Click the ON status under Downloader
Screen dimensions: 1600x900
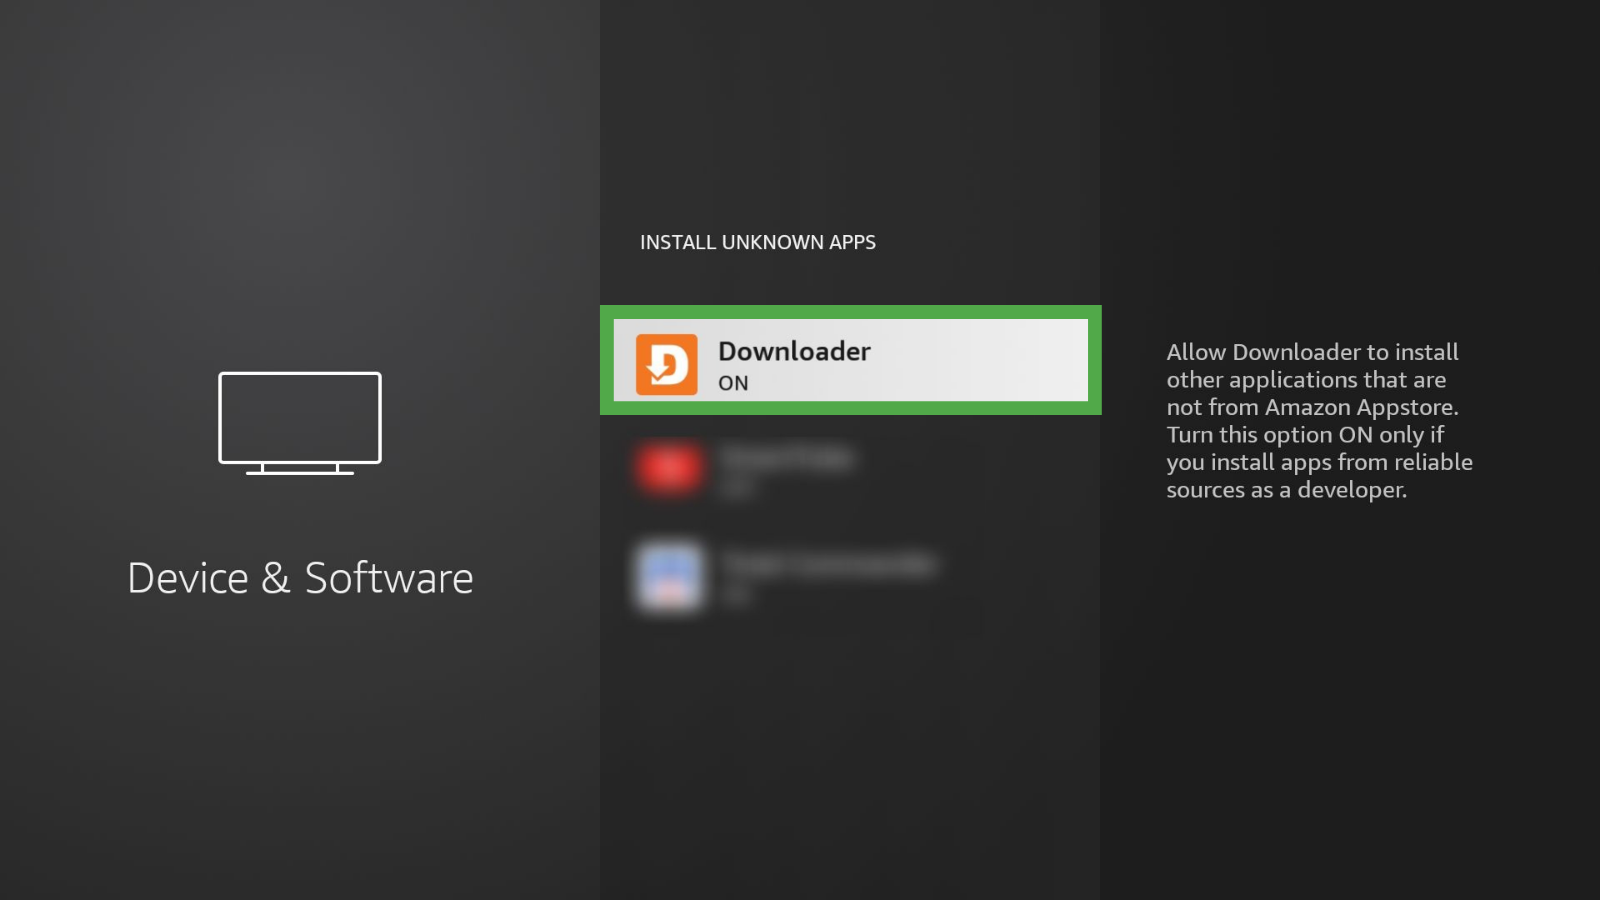pyautogui.click(x=733, y=383)
